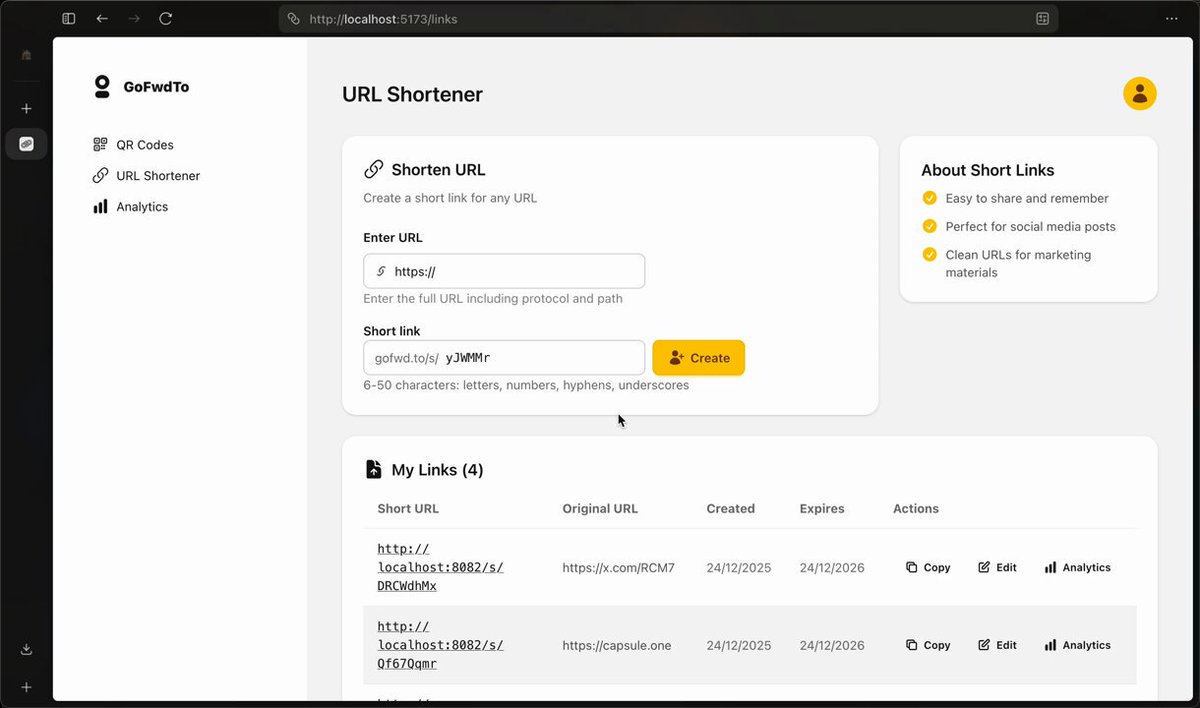The image size is (1200, 708).
Task: Edit the capsule.one link entry
Action: pyautogui.click(x=997, y=645)
